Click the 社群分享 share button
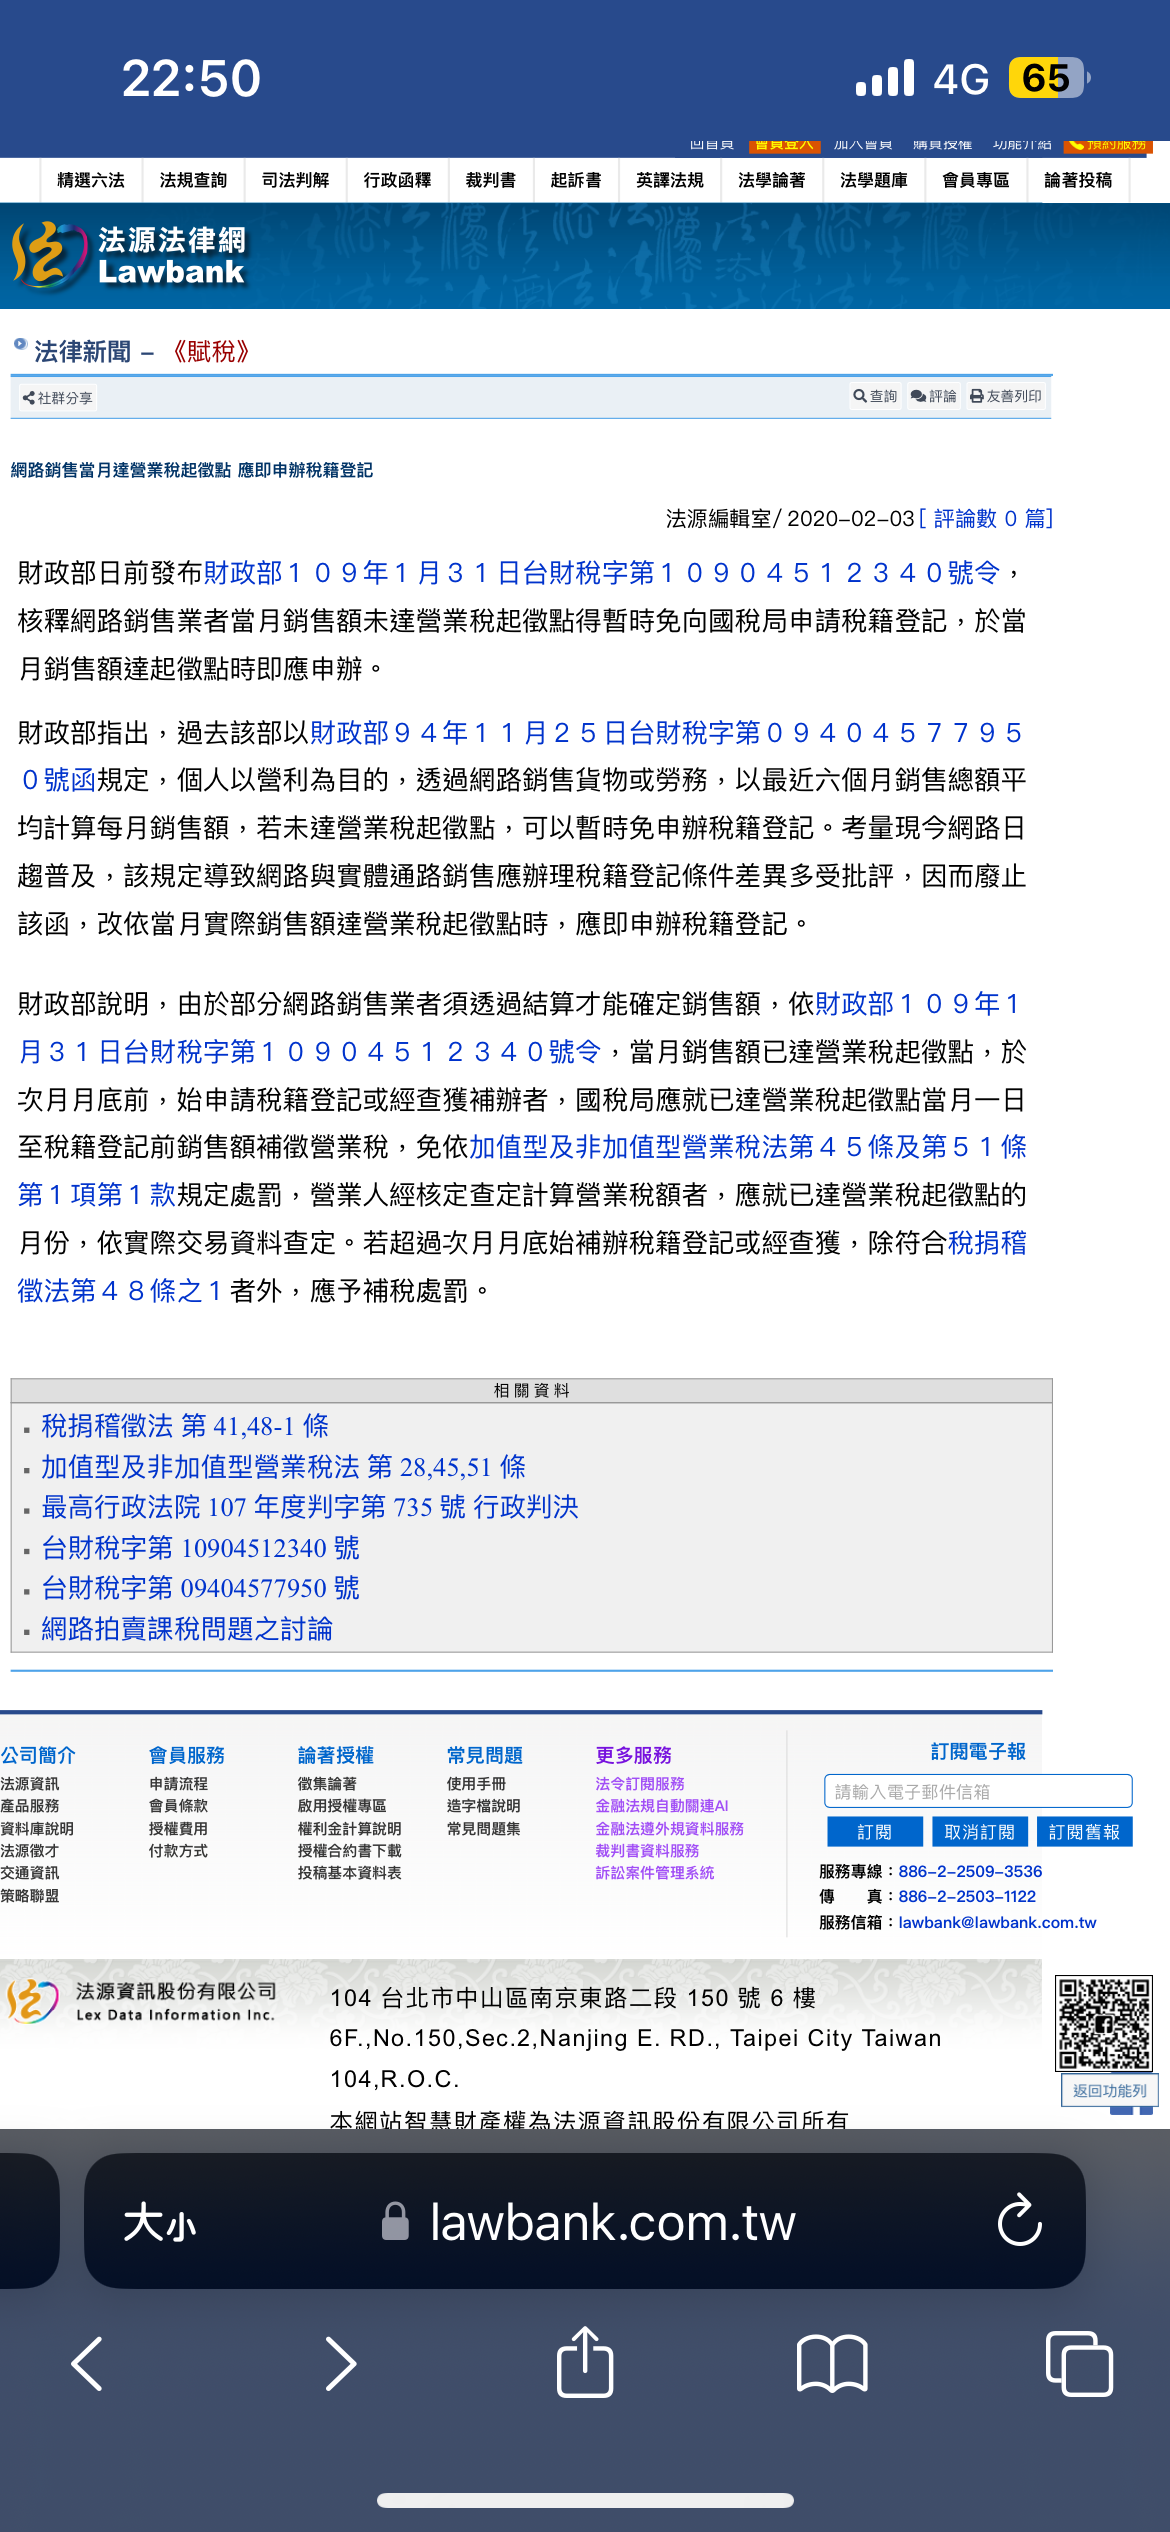 point(58,398)
